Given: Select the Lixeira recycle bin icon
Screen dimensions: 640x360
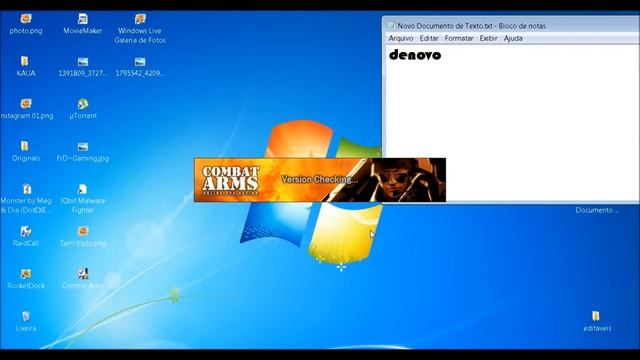Looking at the screenshot, I should [26, 316].
